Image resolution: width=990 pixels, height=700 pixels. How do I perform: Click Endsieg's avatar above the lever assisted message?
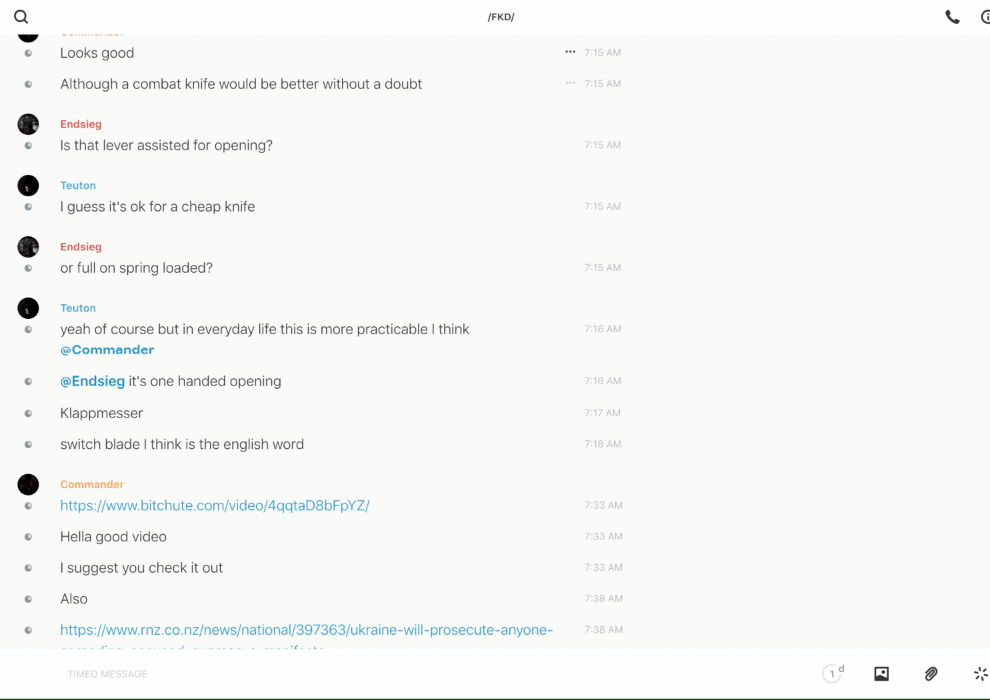pos(28,124)
